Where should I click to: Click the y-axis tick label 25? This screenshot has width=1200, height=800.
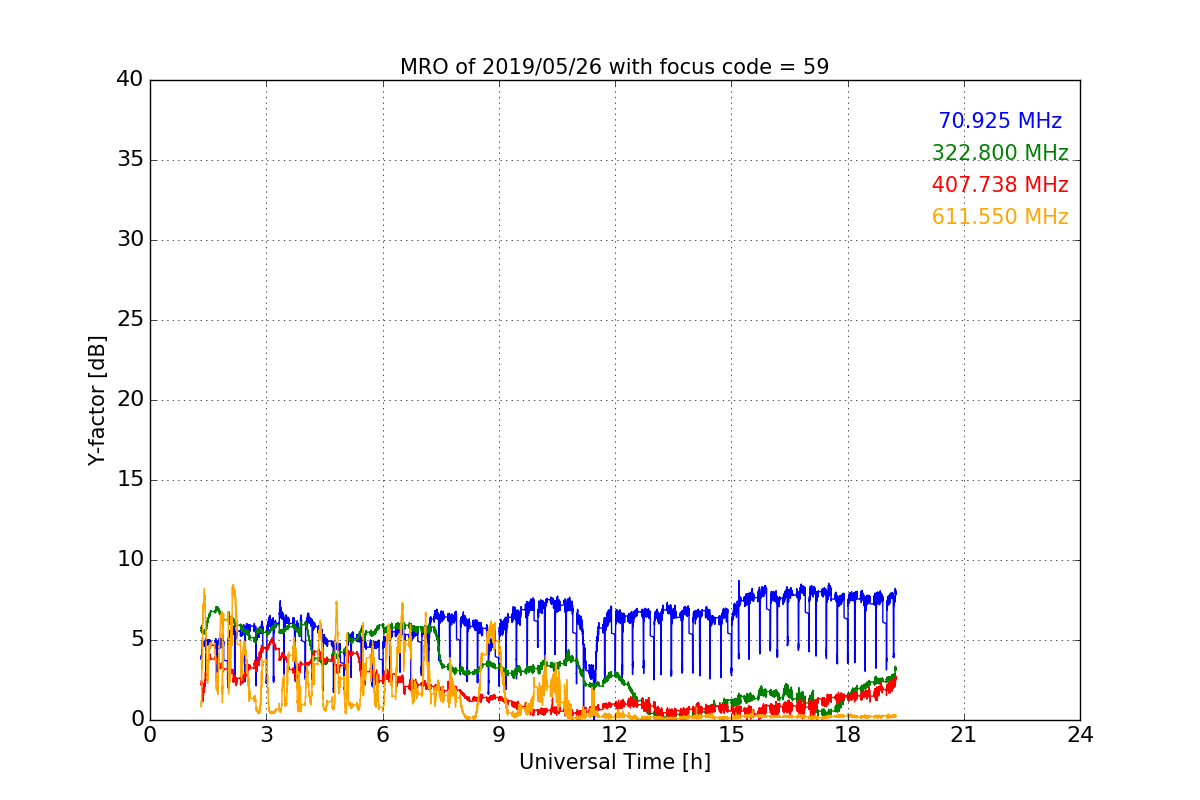point(130,320)
